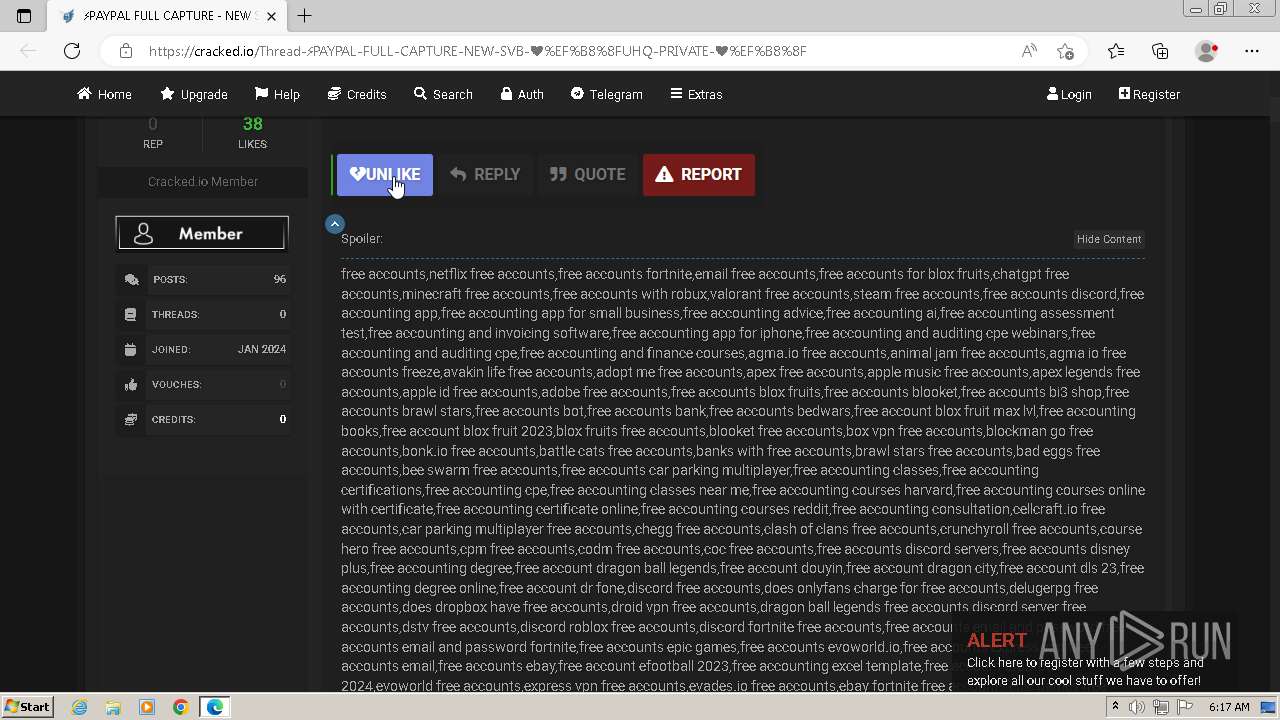Image resolution: width=1280 pixels, height=720 pixels.
Task: Click the taskbar clock
Action: pyautogui.click(x=1229, y=707)
